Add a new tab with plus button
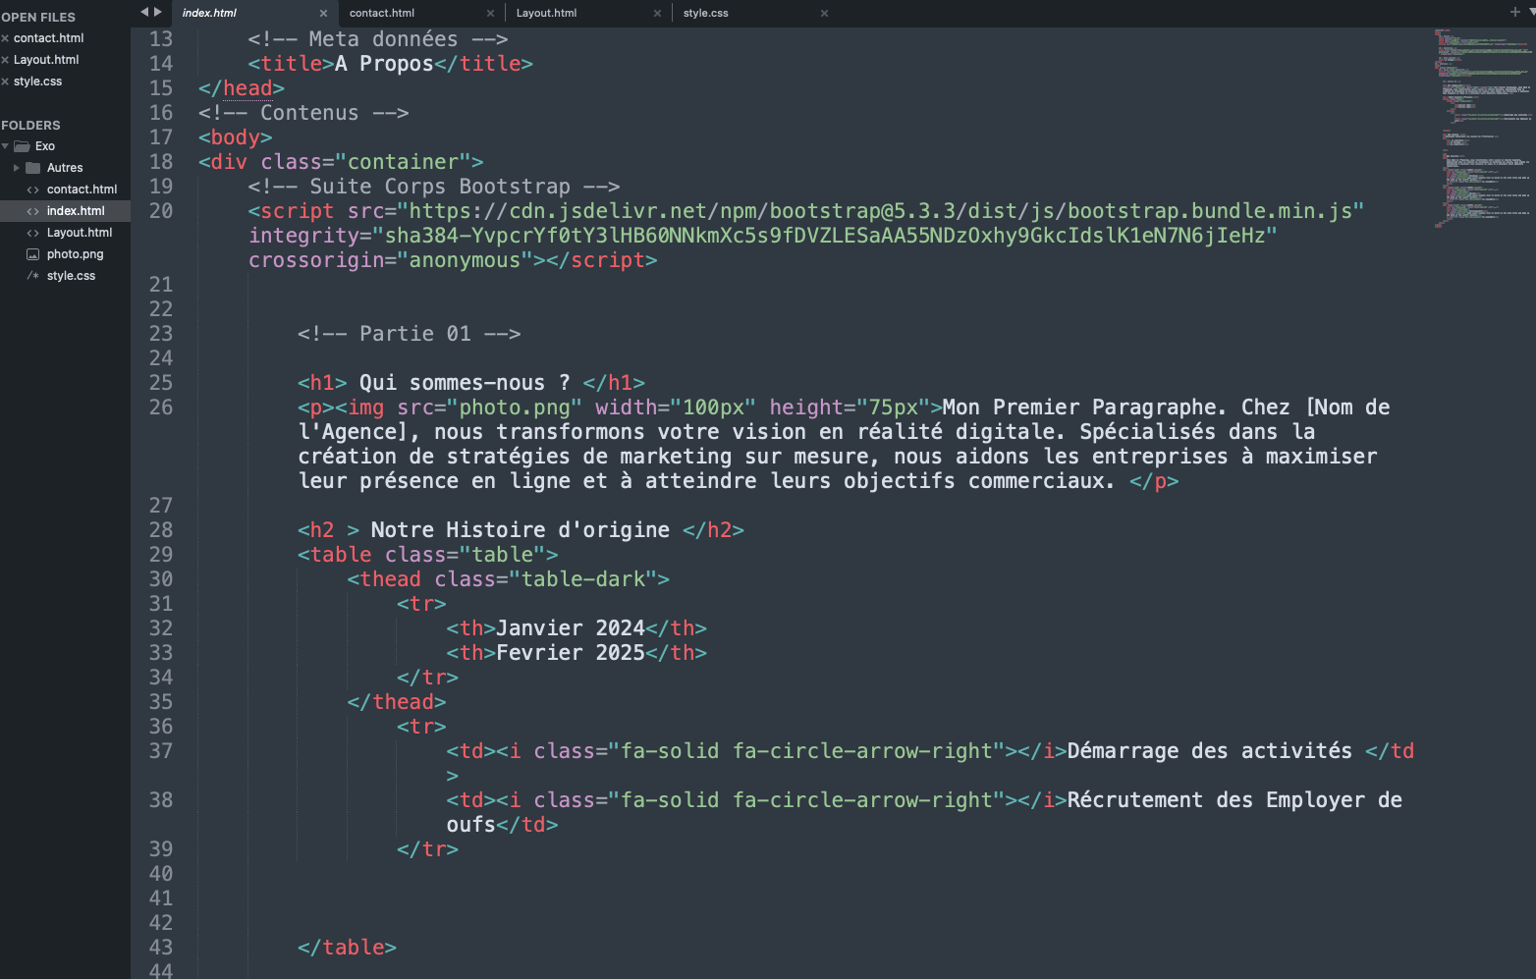This screenshot has width=1536, height=979. (x=1514, y=12)
